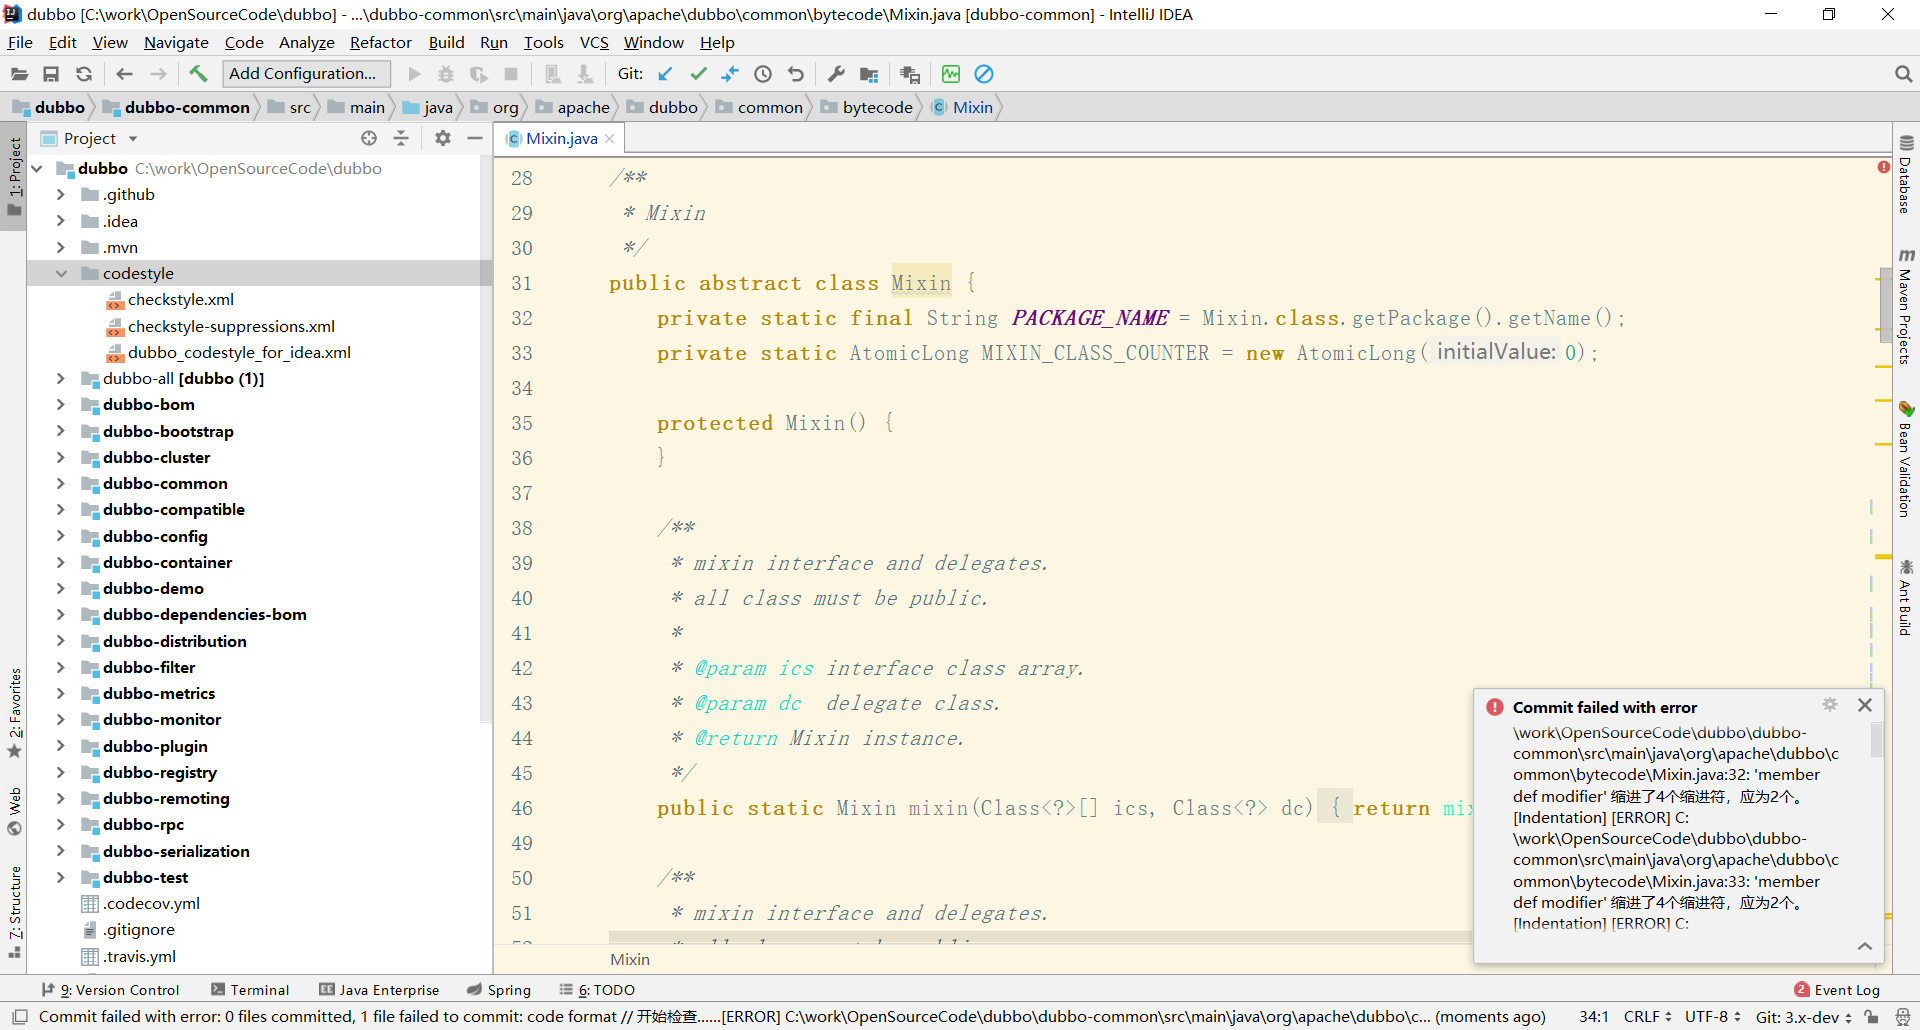Open Git compare branches icon
This screenshot has height=1030, width=1920.
click(730, 74)
